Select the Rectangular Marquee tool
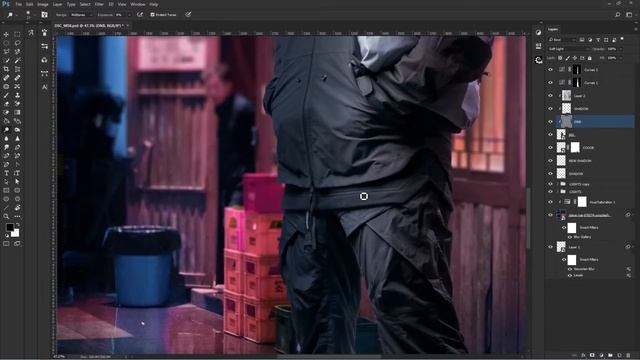The height and width of the screenshot is (360, 640). pos(17,34)
